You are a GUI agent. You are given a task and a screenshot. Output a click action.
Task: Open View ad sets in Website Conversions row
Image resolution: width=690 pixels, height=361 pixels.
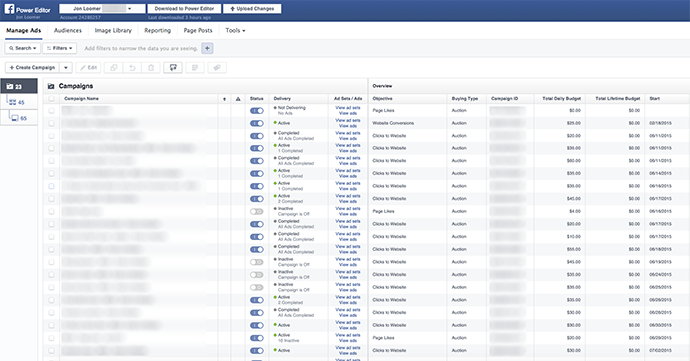click(348, 120)
